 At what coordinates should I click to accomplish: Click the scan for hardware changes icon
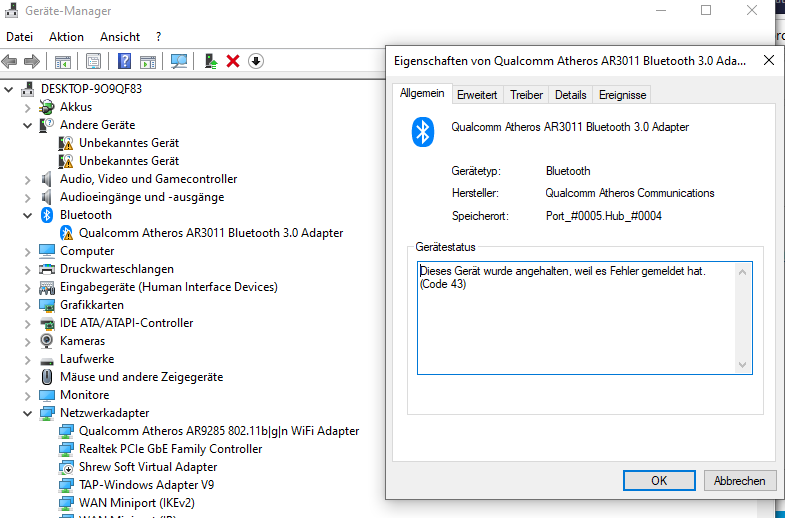click(179, 61)
